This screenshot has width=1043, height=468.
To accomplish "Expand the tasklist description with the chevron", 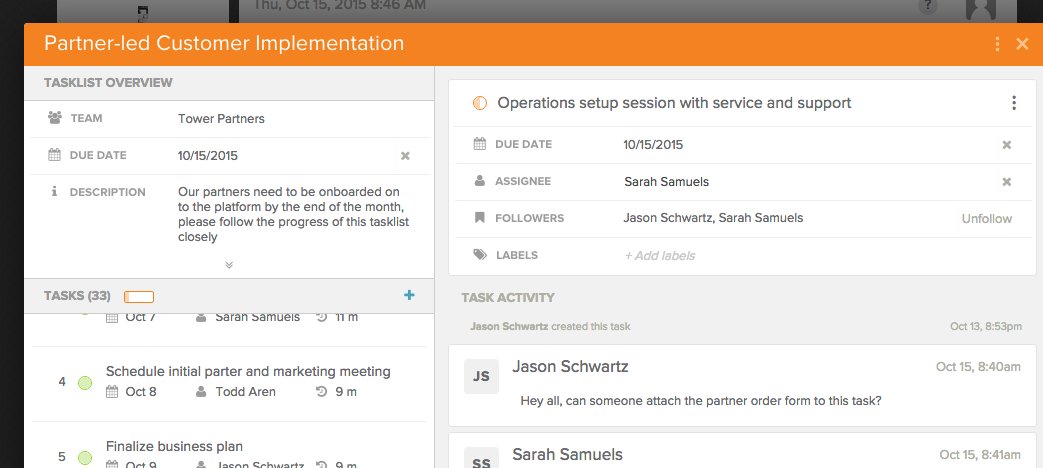I will tap(229, 265).
